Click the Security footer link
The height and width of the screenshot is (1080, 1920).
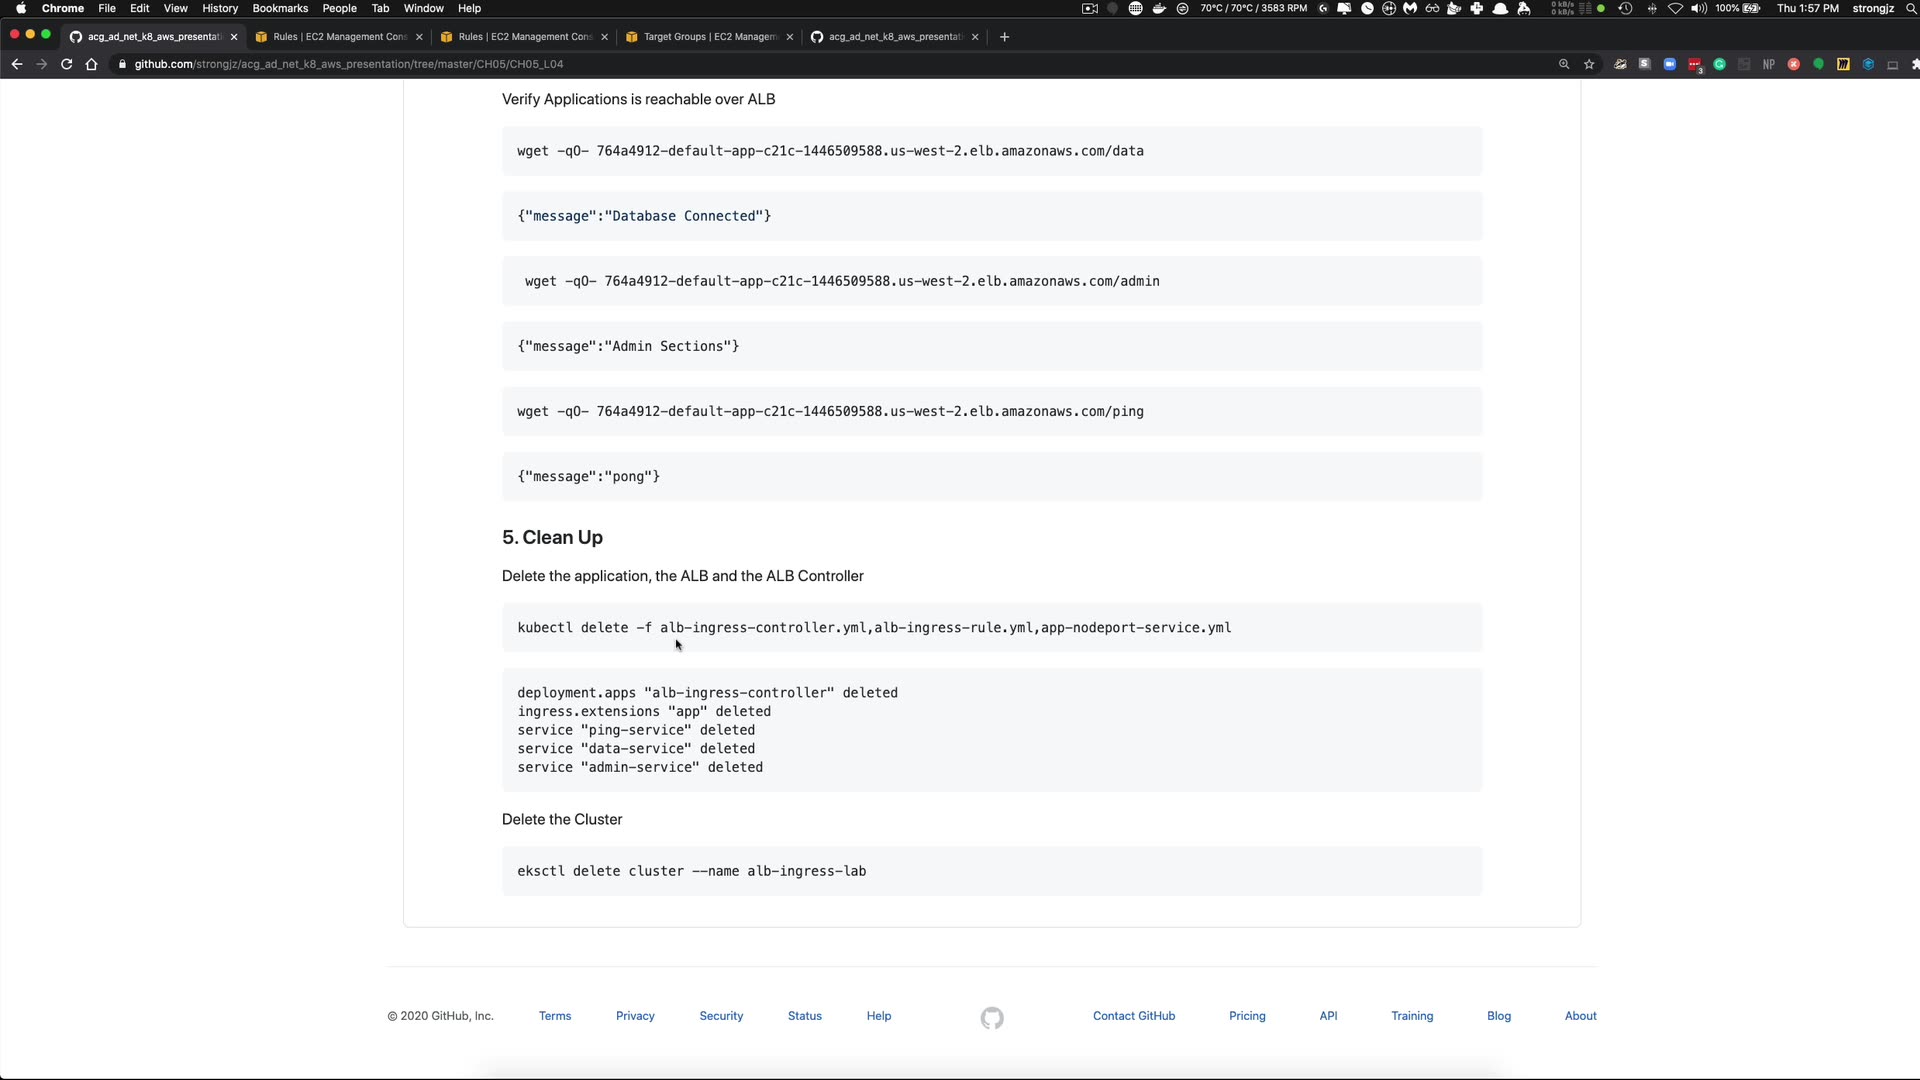pos(721,1016)
